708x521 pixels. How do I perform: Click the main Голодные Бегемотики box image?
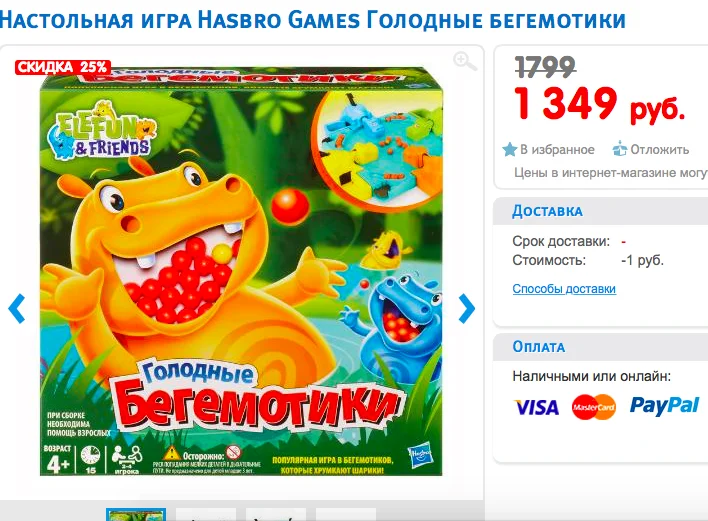pos(241,271)
